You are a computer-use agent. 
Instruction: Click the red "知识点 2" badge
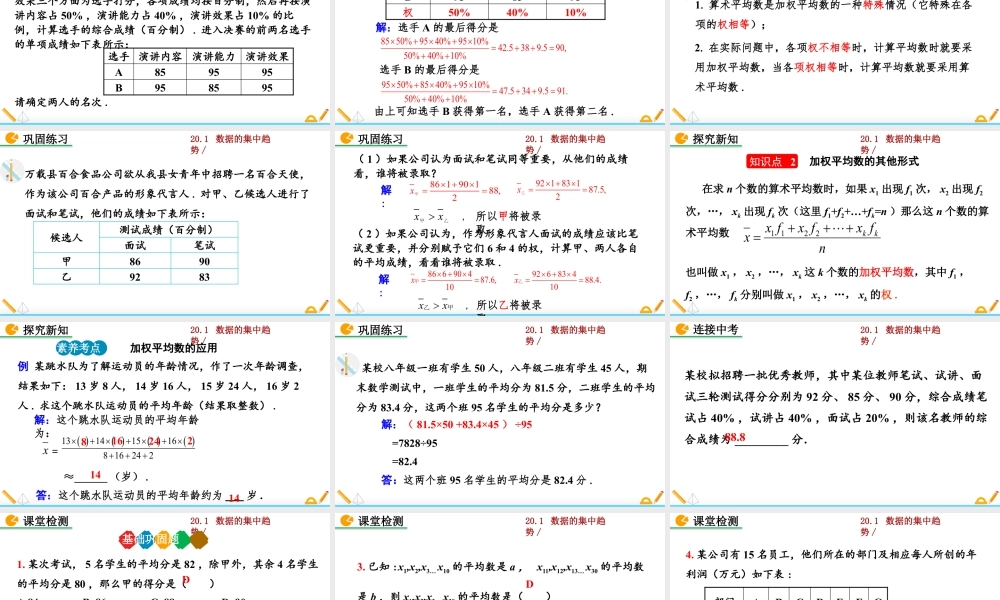click(770, 162)
